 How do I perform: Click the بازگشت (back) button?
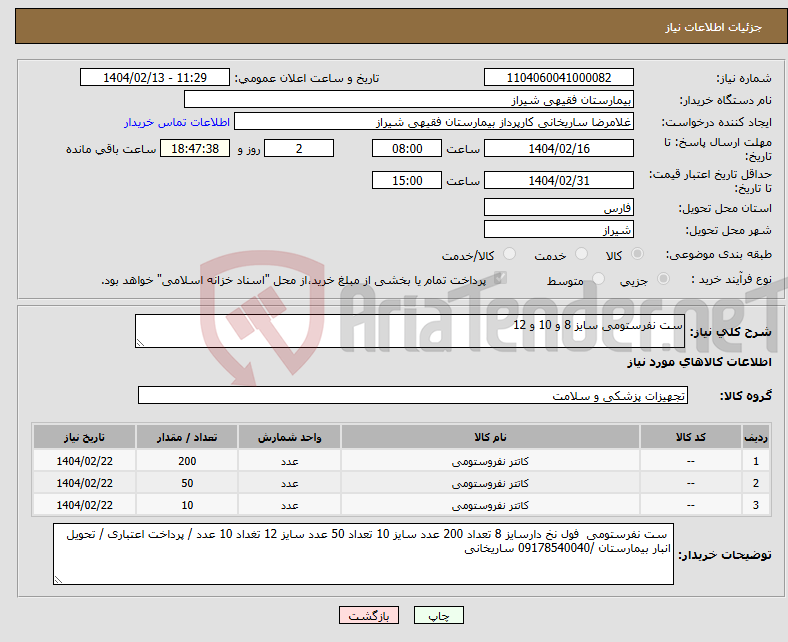pos(368,615)
